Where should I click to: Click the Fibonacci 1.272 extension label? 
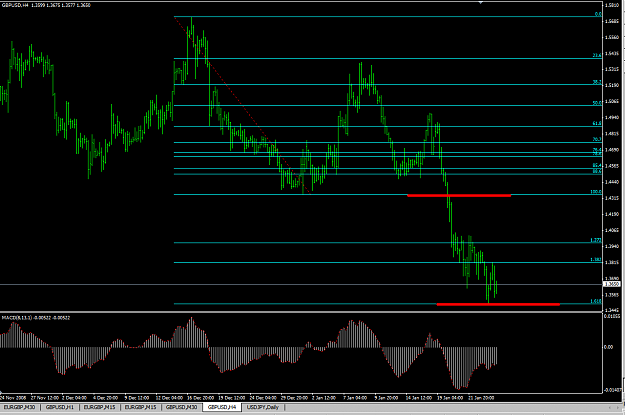[x=596, y=240]
